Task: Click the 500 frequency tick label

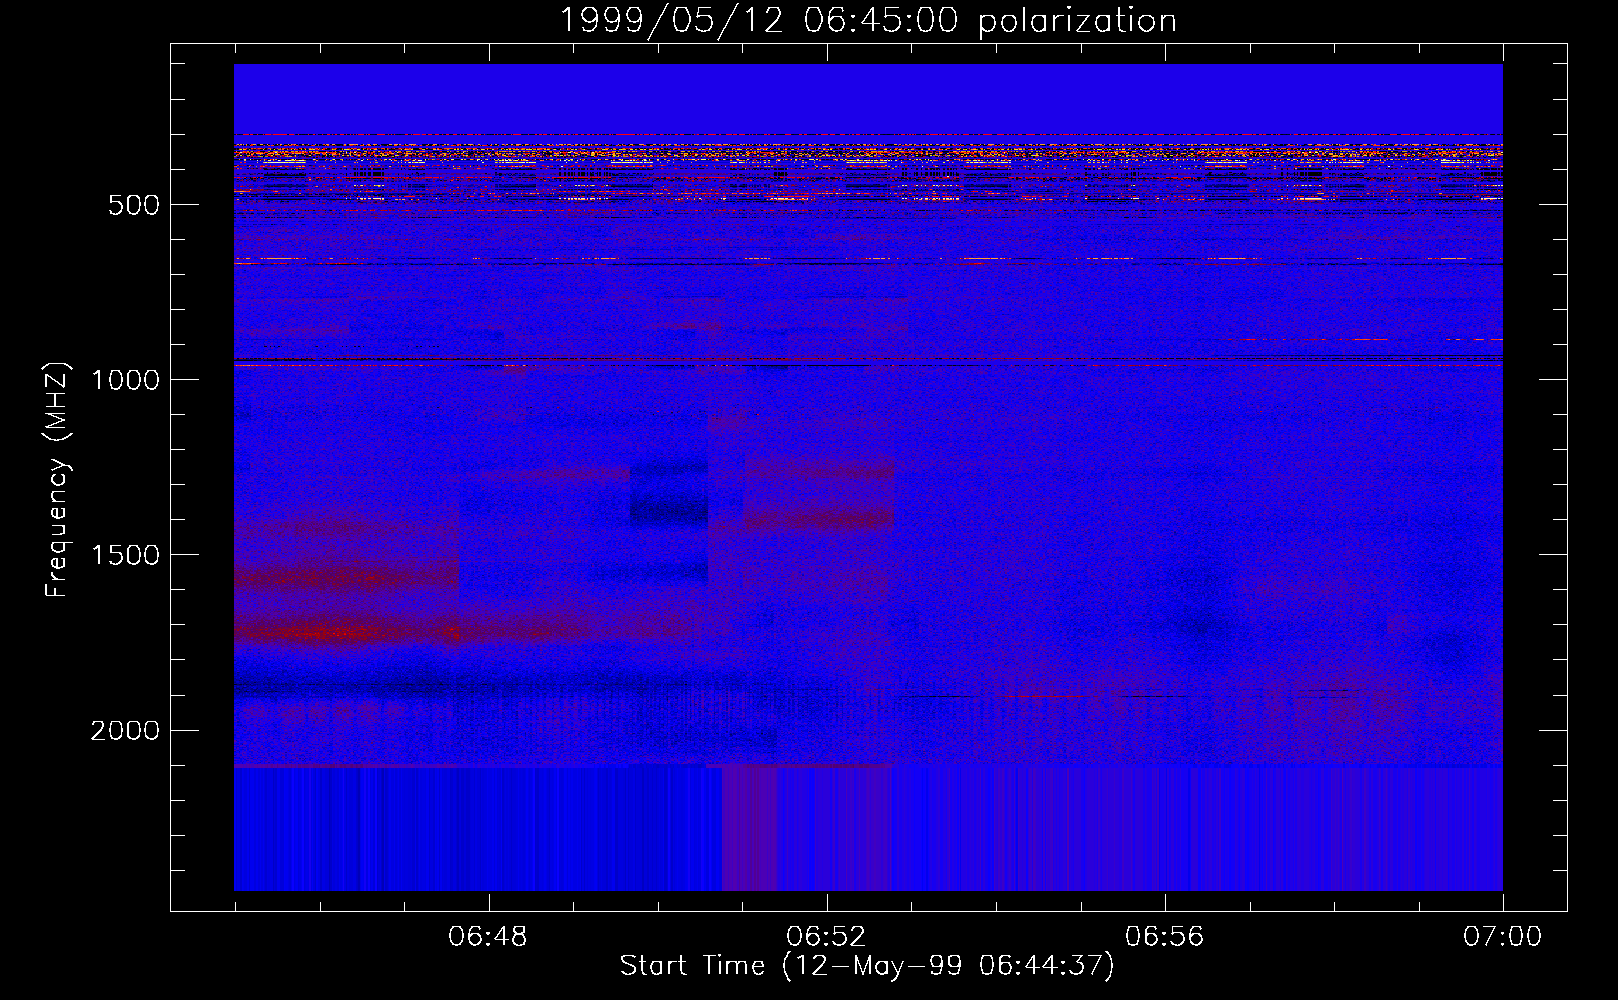Action: (133, 205)
